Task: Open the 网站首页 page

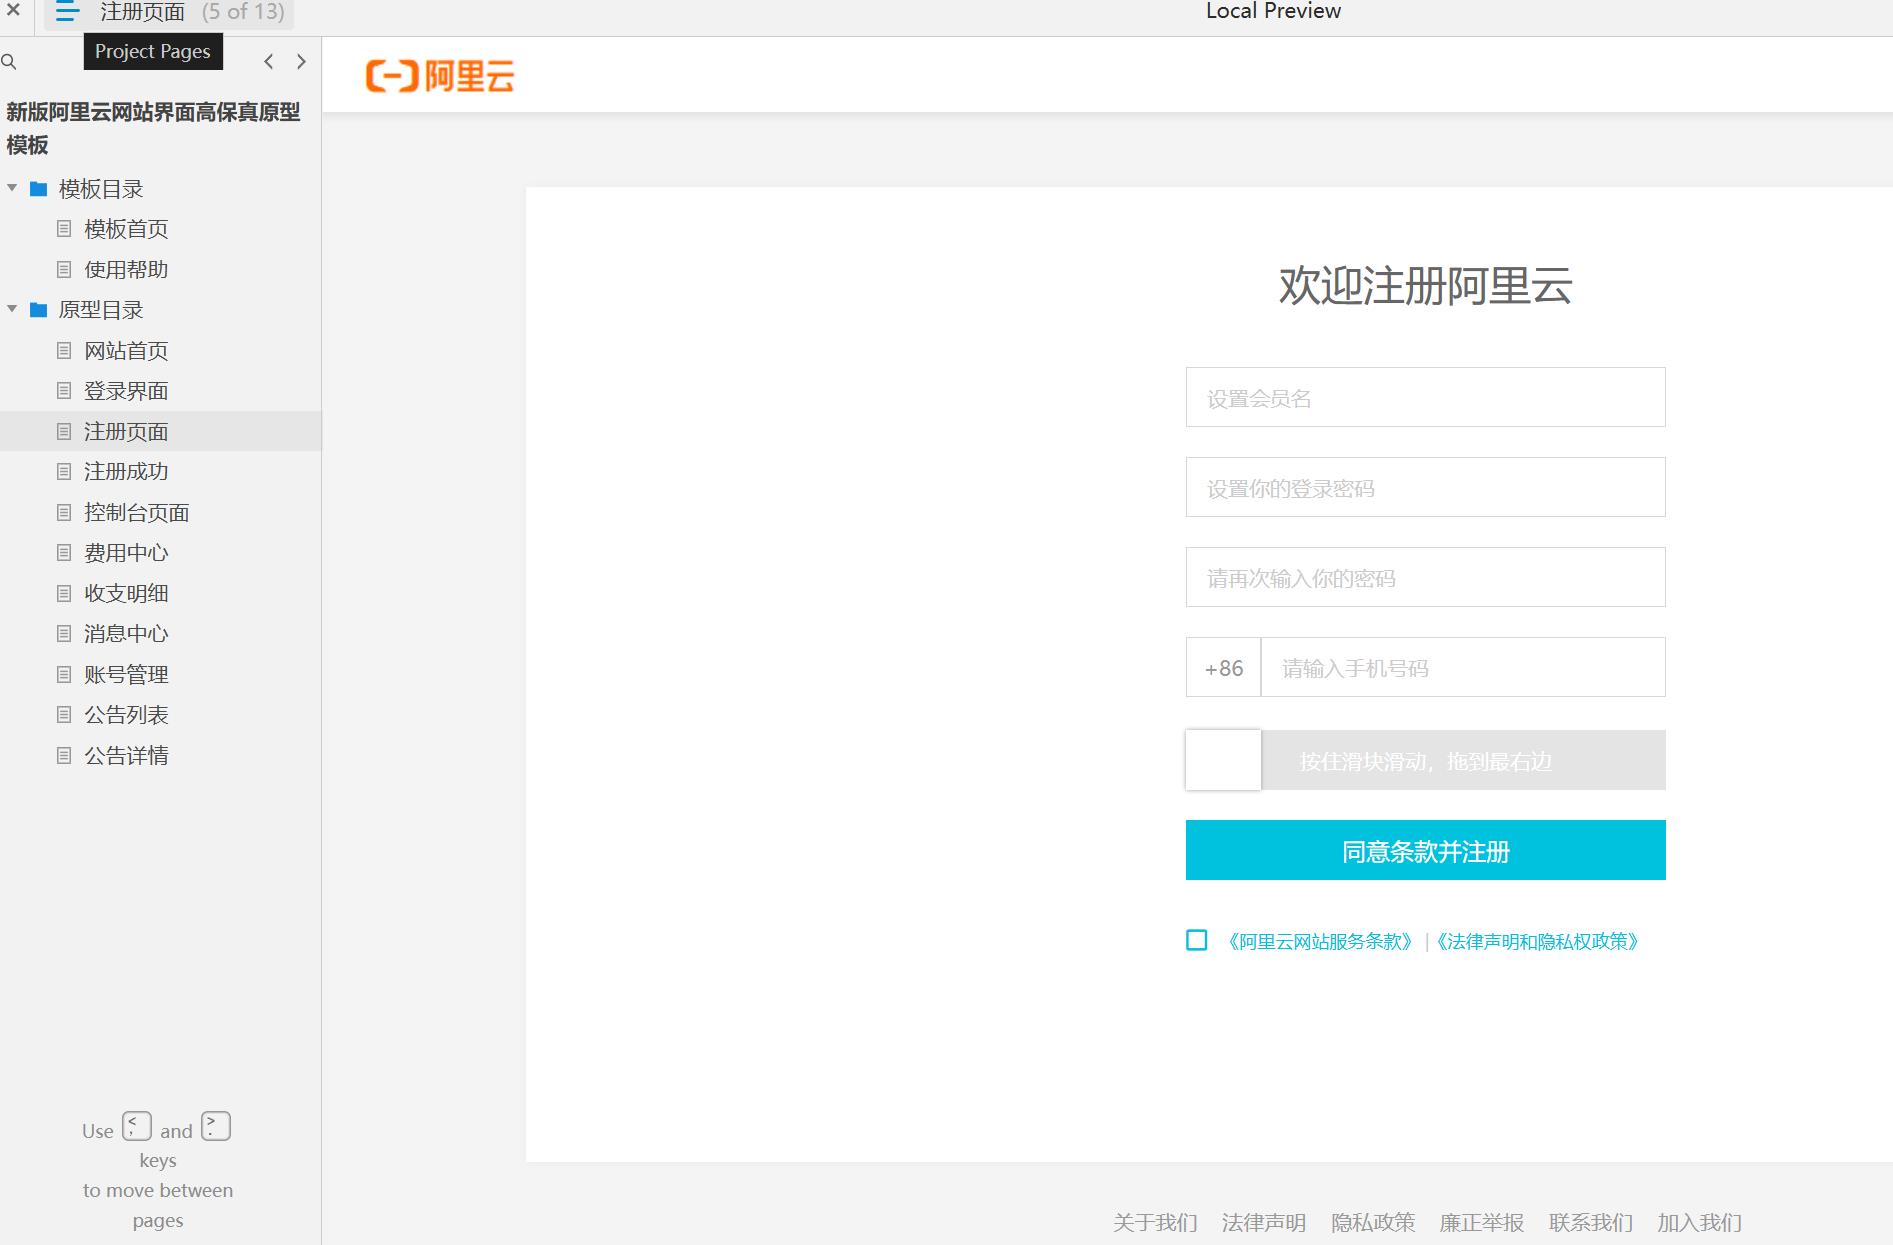Action: (x=126, y=351)
